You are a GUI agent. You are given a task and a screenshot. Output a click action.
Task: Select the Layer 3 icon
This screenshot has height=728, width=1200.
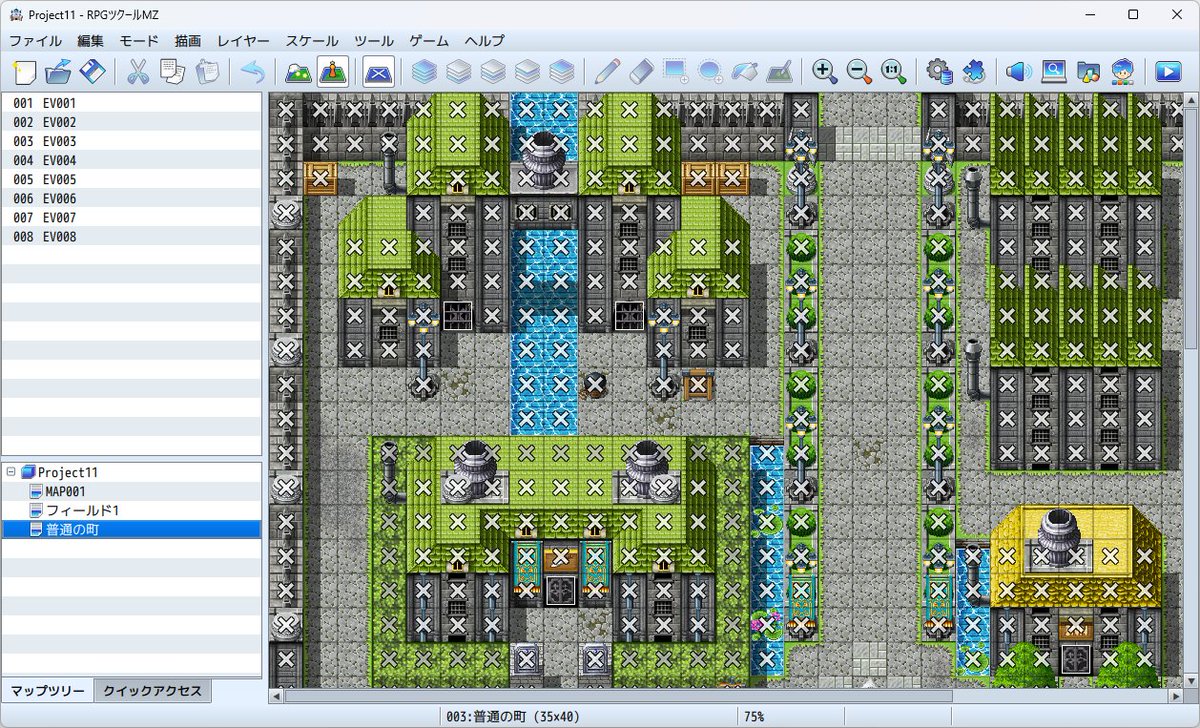pos(527,71)
